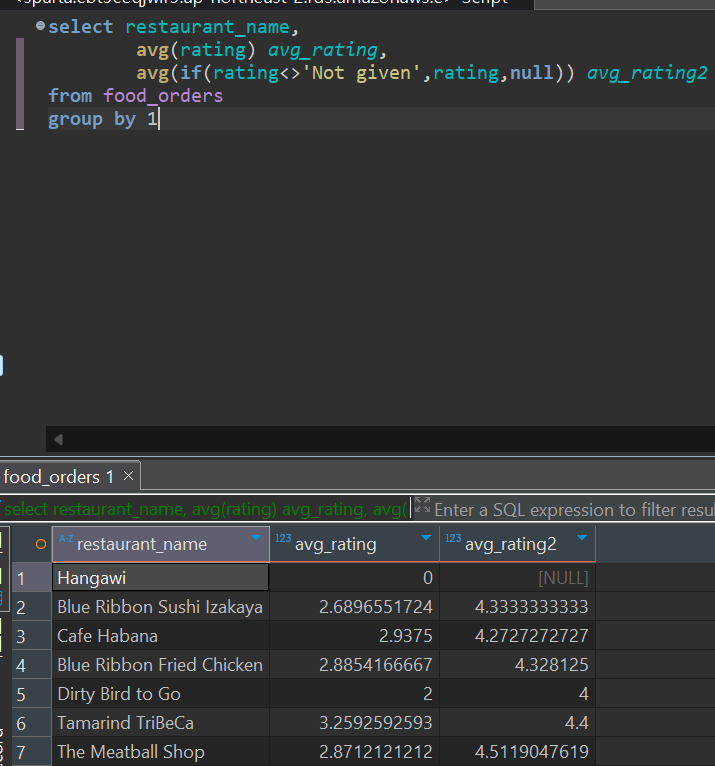Close the food_orders 1 result tab
Image resolution: width=715 pixels, height=766 pixels.
coord(128,475)
